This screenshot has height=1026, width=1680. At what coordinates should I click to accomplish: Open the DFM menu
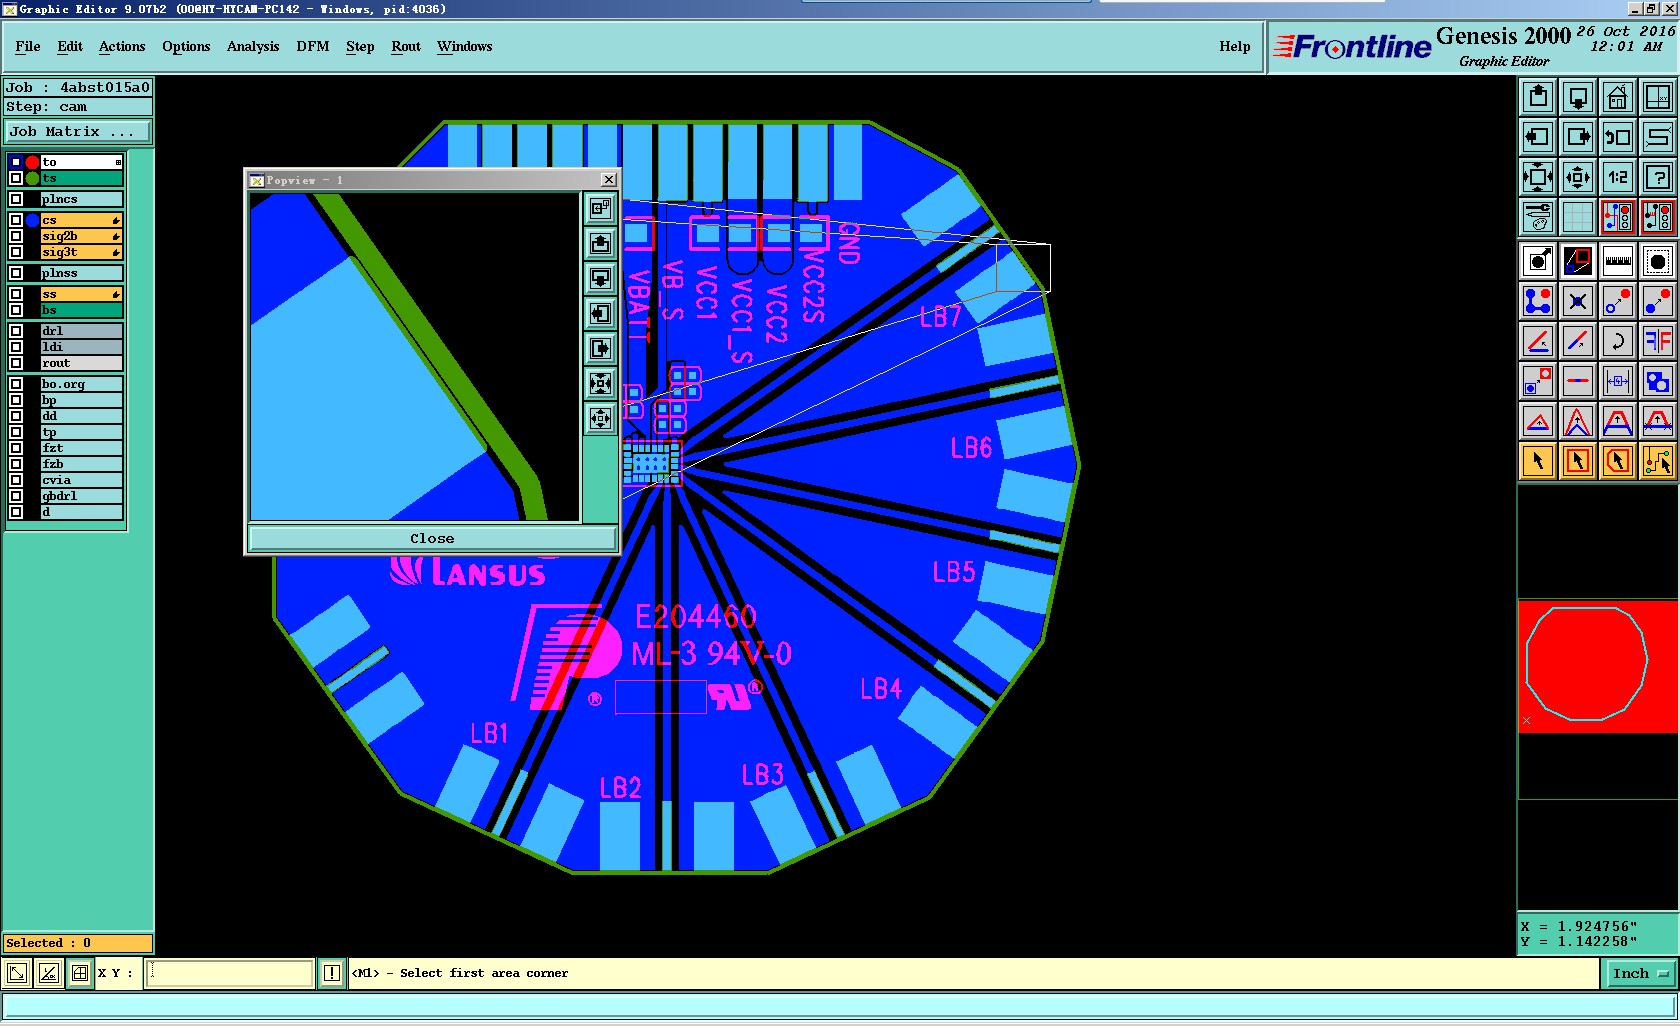click(x=313, y=46)
